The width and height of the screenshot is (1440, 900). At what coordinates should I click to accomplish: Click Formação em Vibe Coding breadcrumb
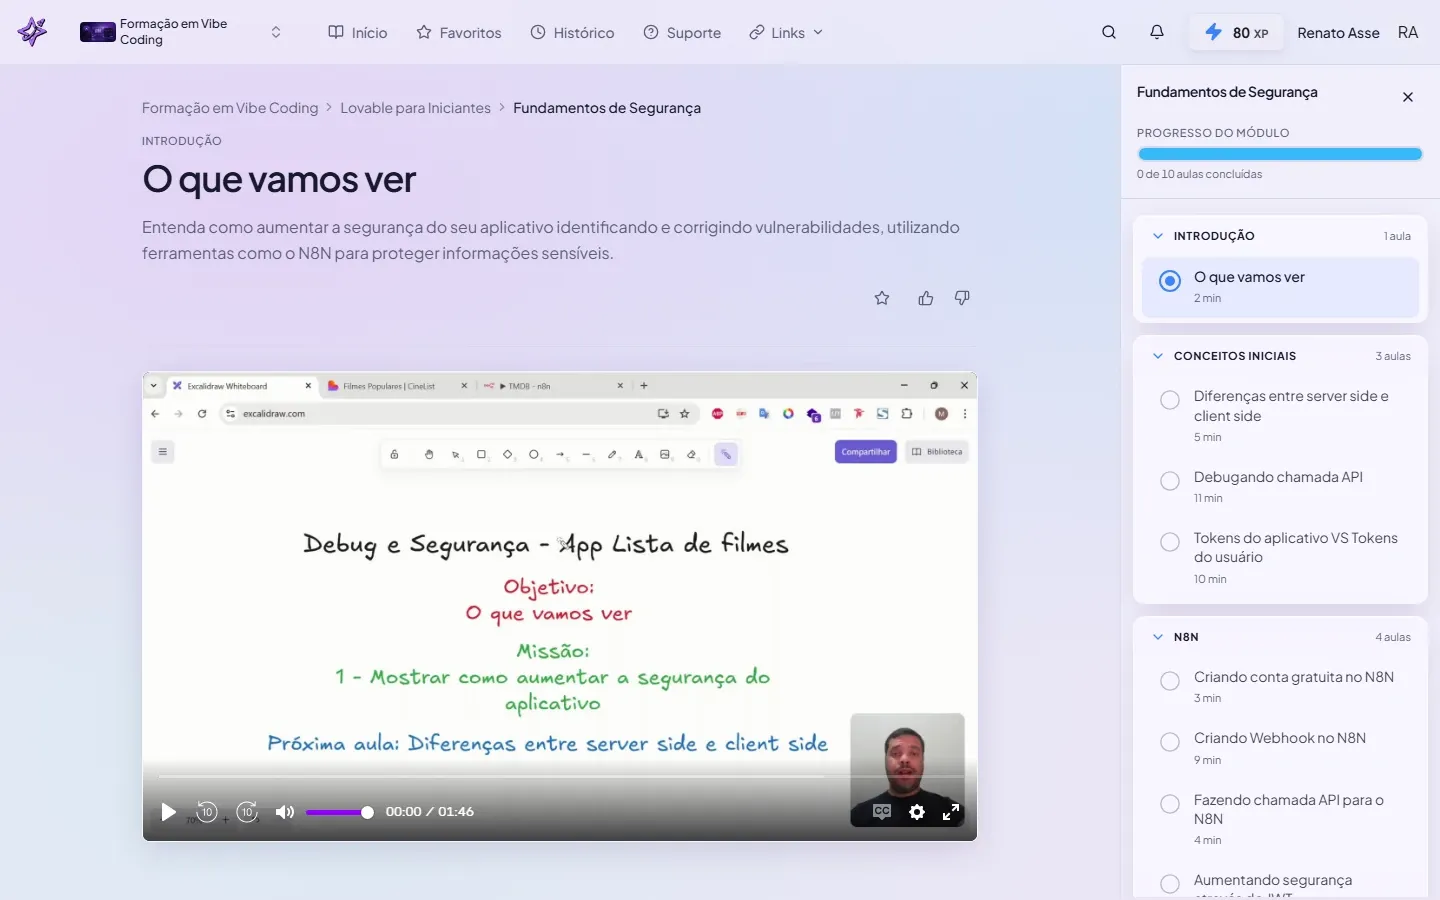click(230, 108)
